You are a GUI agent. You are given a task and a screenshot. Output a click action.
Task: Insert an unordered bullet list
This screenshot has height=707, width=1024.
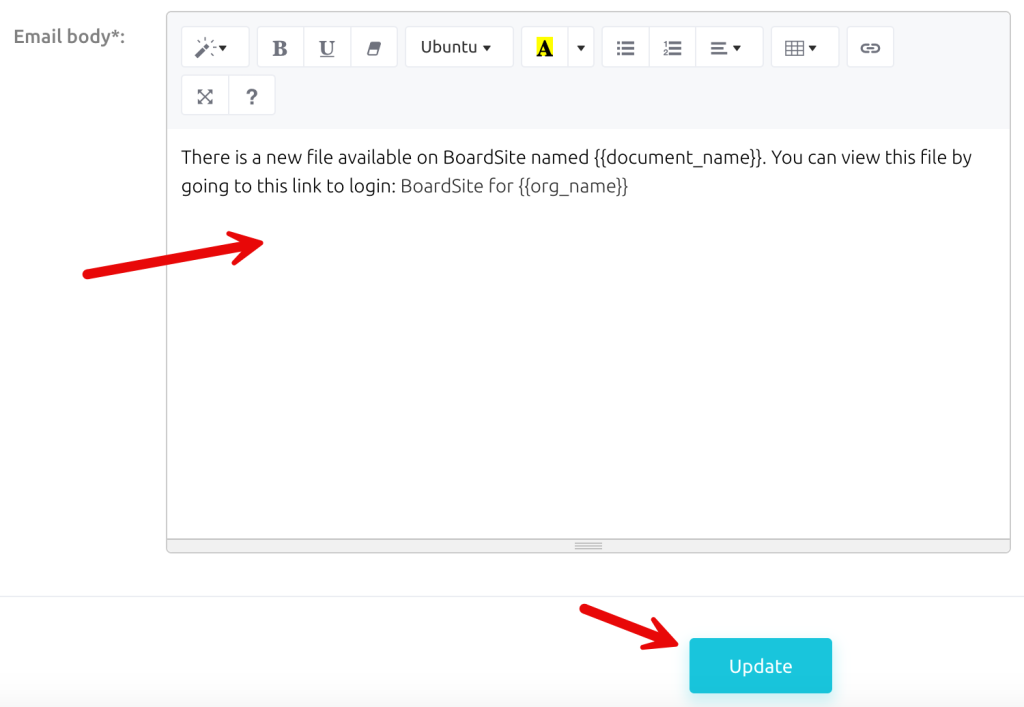[626, 48]
